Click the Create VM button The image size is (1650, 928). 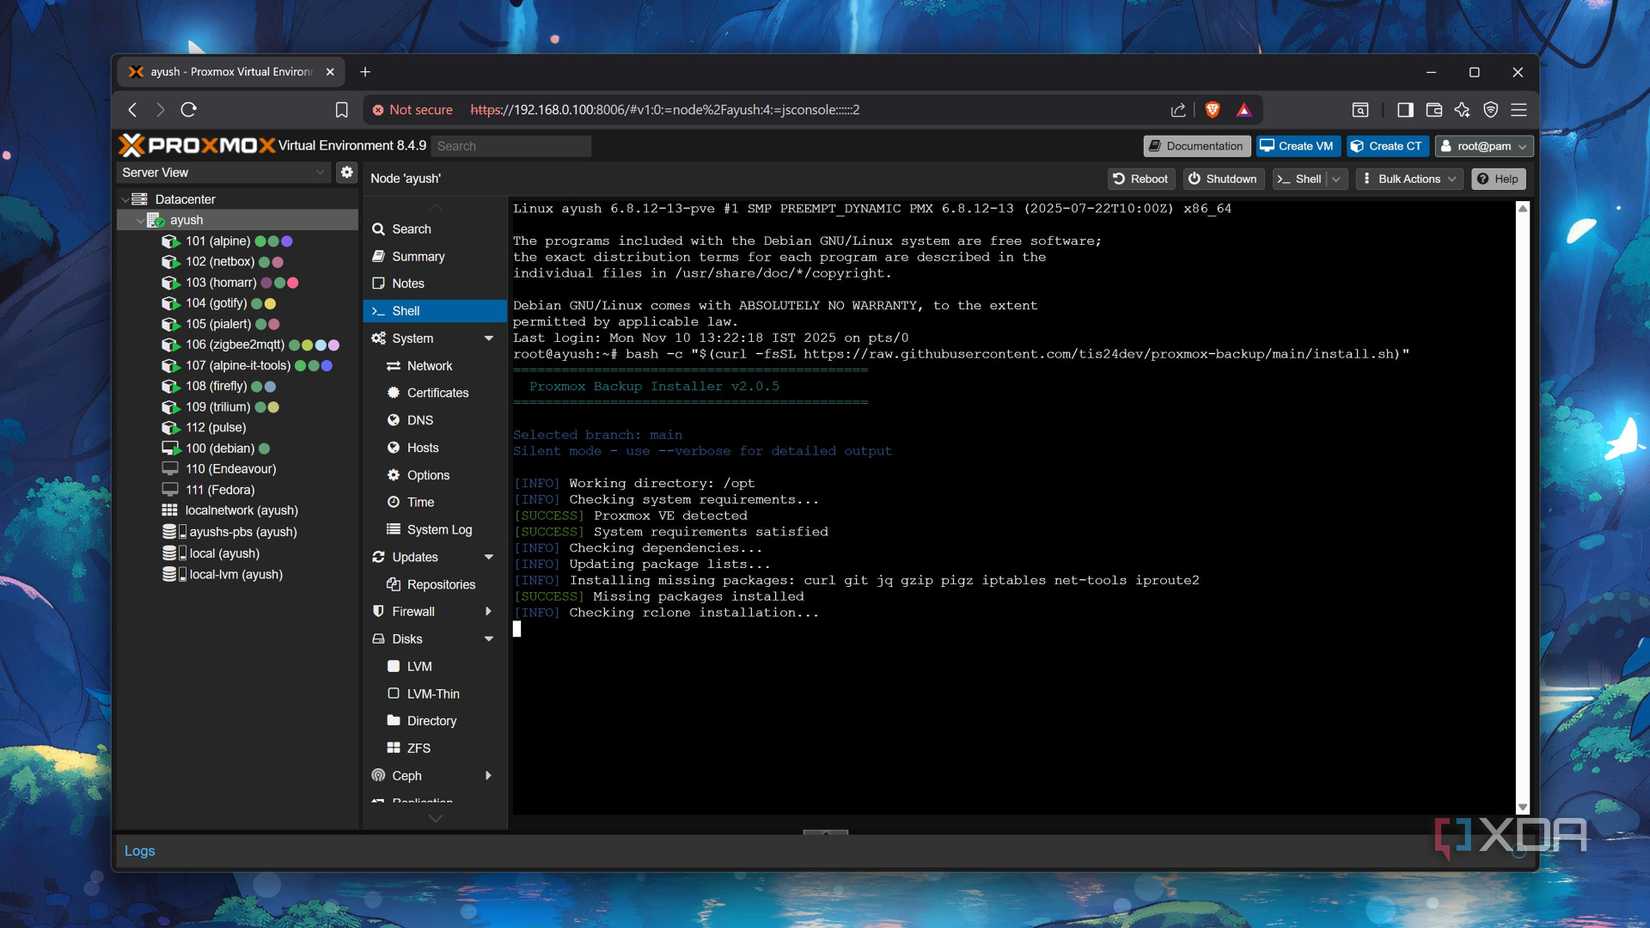1297,145
